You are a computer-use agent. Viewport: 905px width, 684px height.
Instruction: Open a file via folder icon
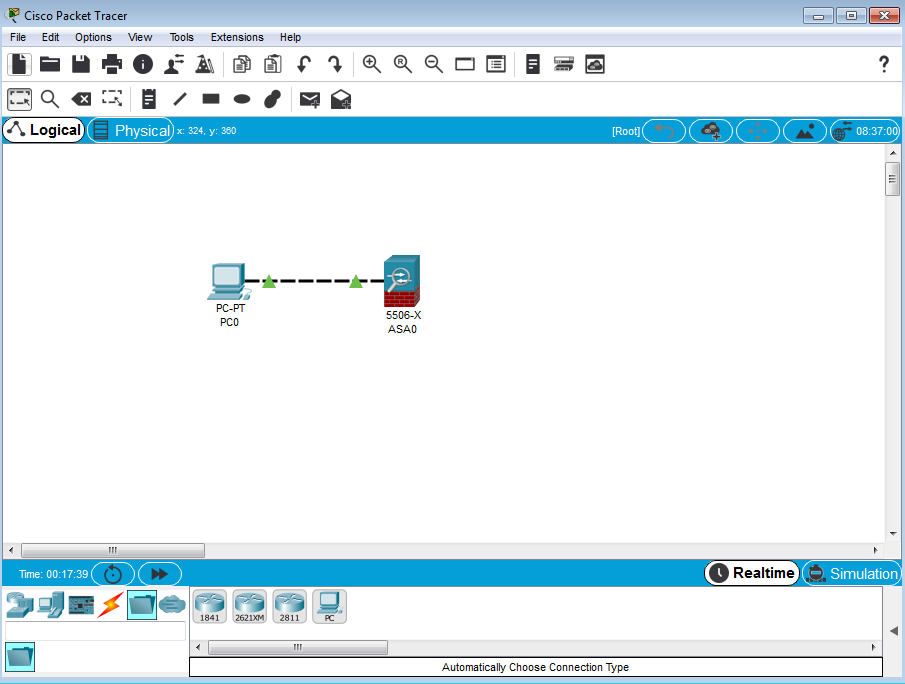[x=50, y=64]
